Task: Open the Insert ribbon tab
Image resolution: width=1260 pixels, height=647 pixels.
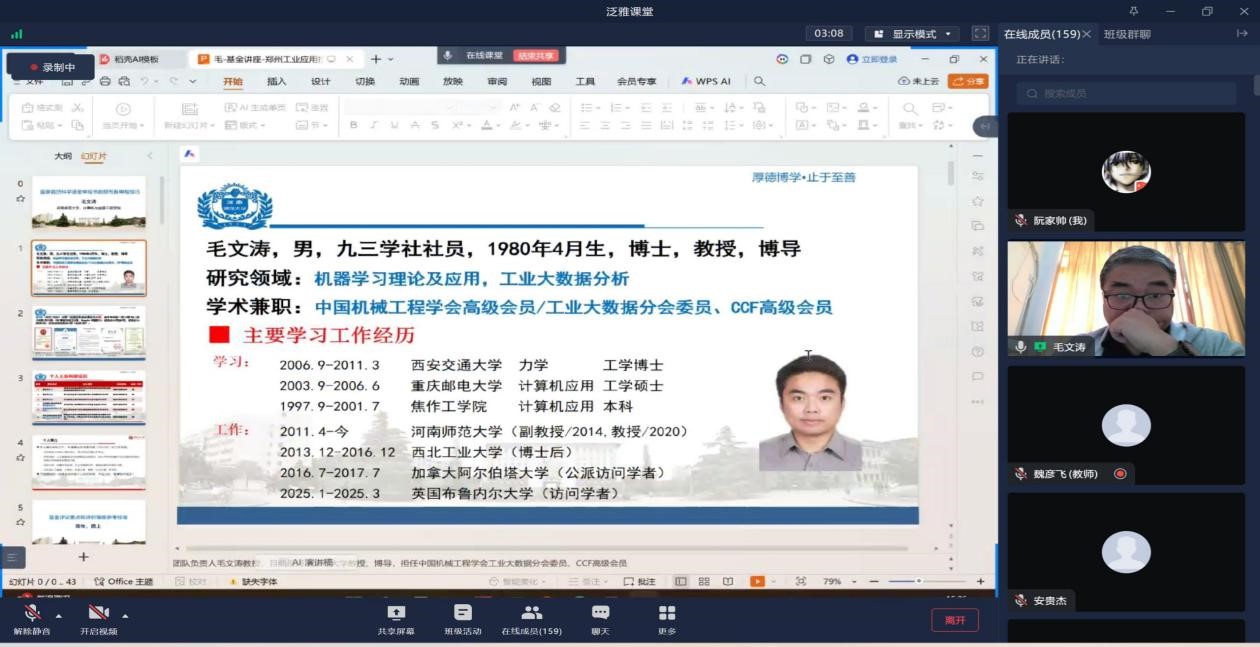Action: (277, 82)
